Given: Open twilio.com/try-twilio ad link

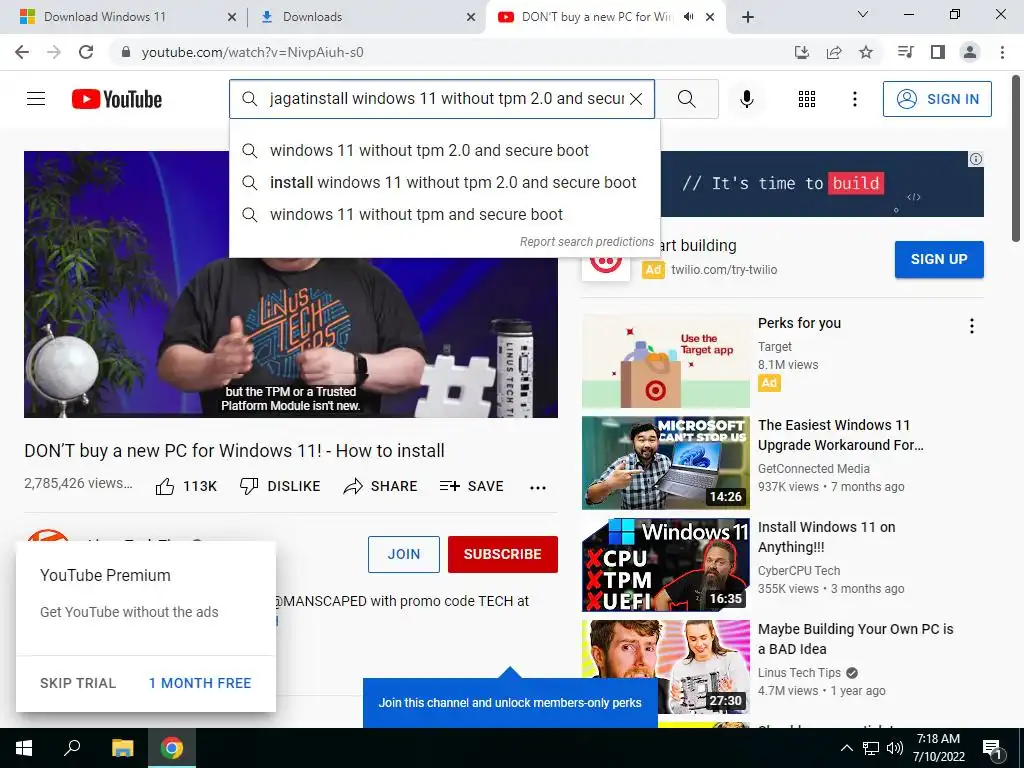Looking at the screenshot, I should [x=724, y=270].
